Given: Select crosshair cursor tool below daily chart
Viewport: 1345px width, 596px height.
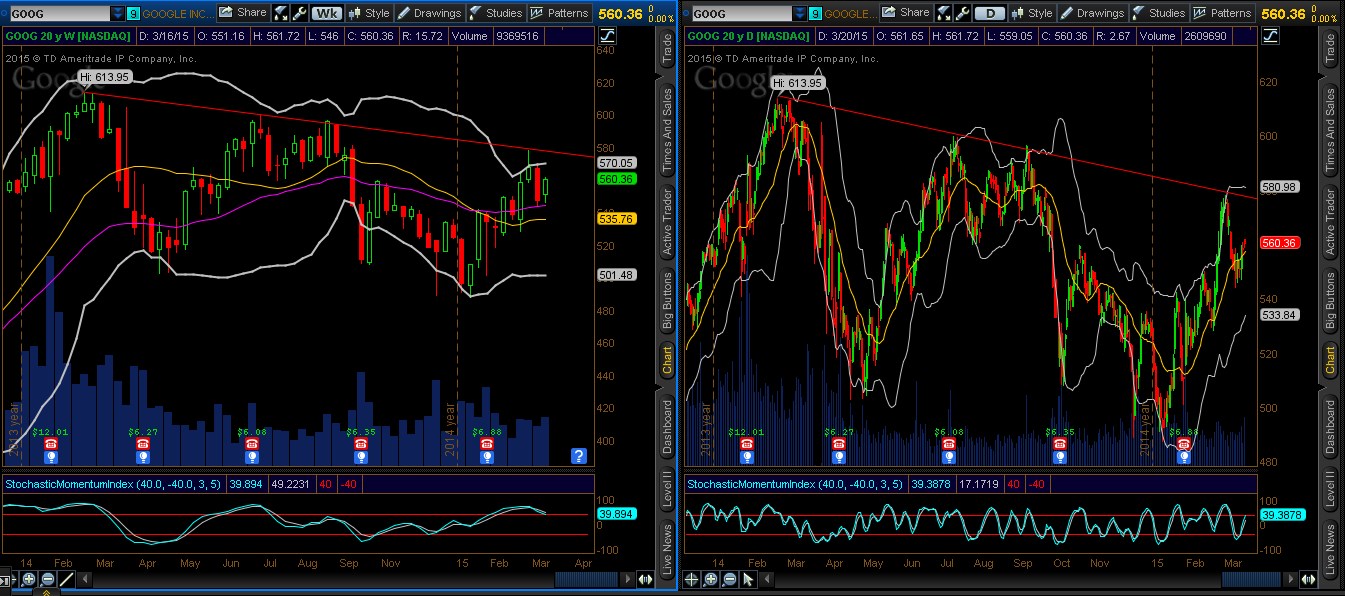Looking at the screenshot, I should (x=691, y=579).
